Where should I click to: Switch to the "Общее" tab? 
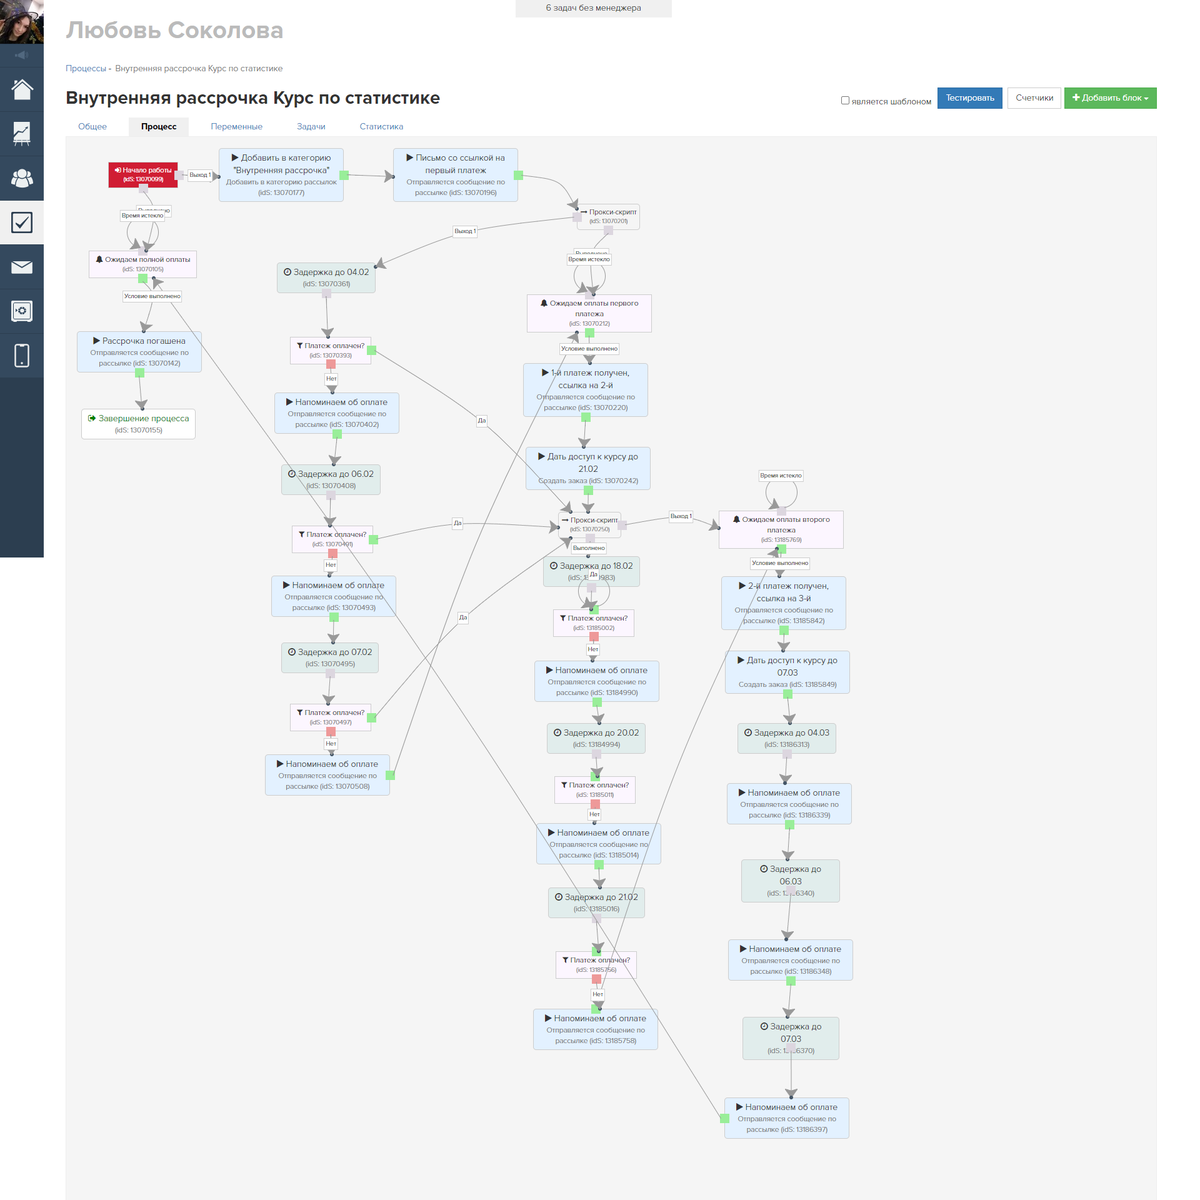[93, 127]
